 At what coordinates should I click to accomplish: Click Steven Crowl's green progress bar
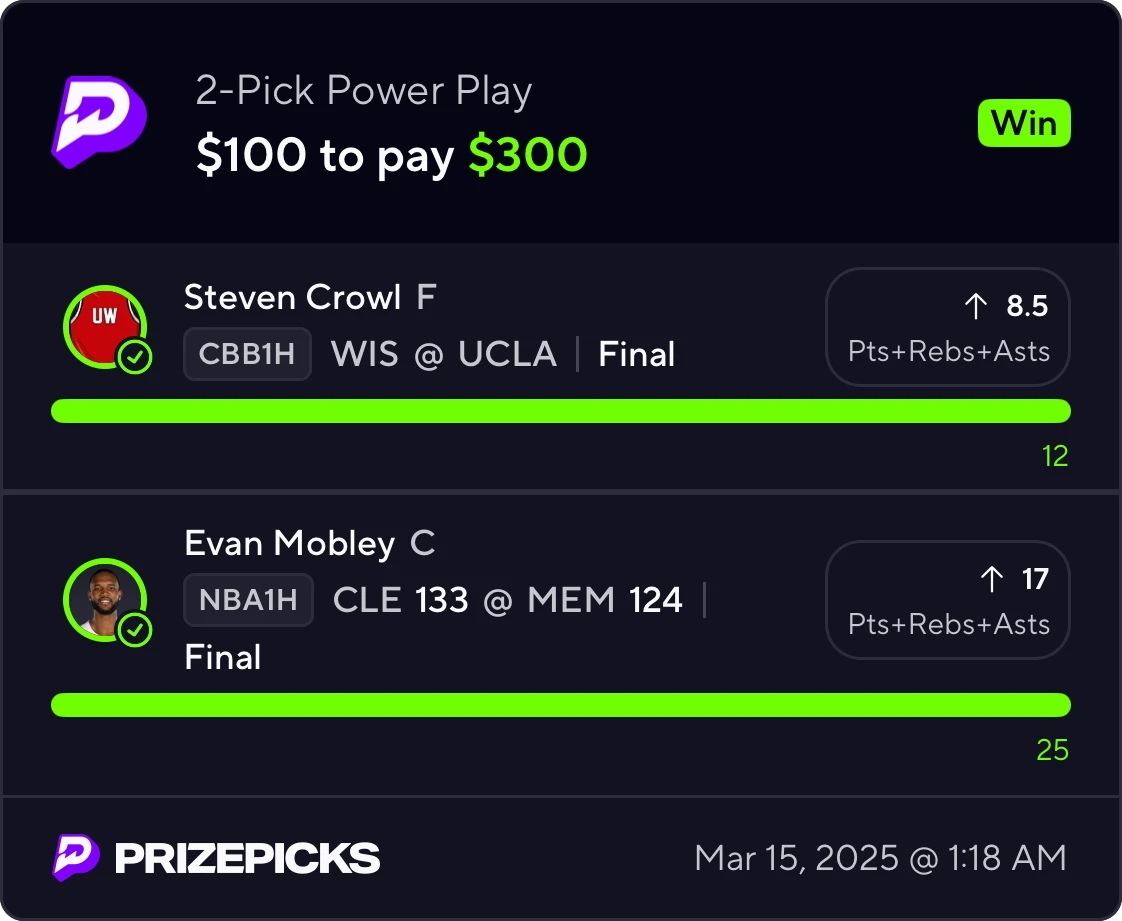click(x=561, y=411)
